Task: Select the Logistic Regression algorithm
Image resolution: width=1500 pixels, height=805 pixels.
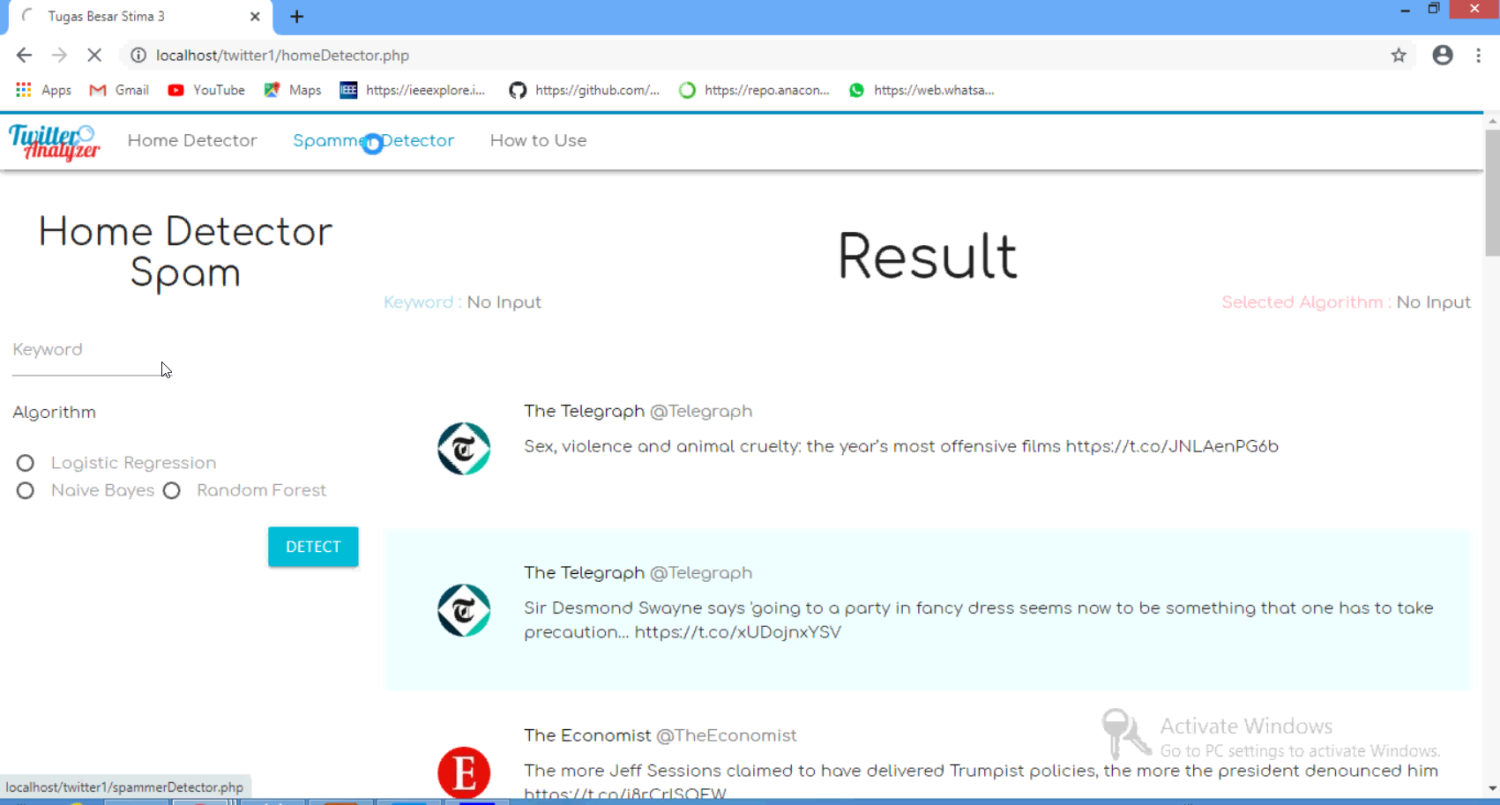Action: click(25, 462)
